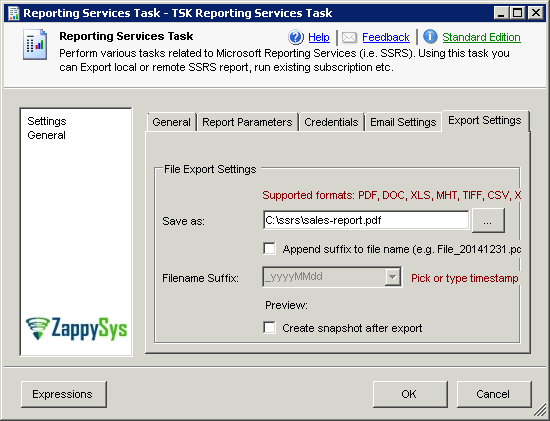Click the 'Save as:' label
Image resolution: width=550 pixels, height=421 pixels.
[183, 221]
